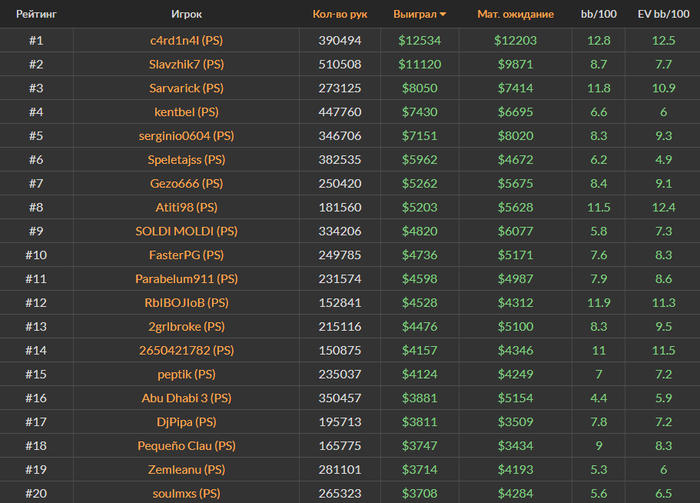The width and height of the screenshot is (700, 503).
Task: Open Abu Dhabi 3 (PS) profile
Action: [187, 398]
